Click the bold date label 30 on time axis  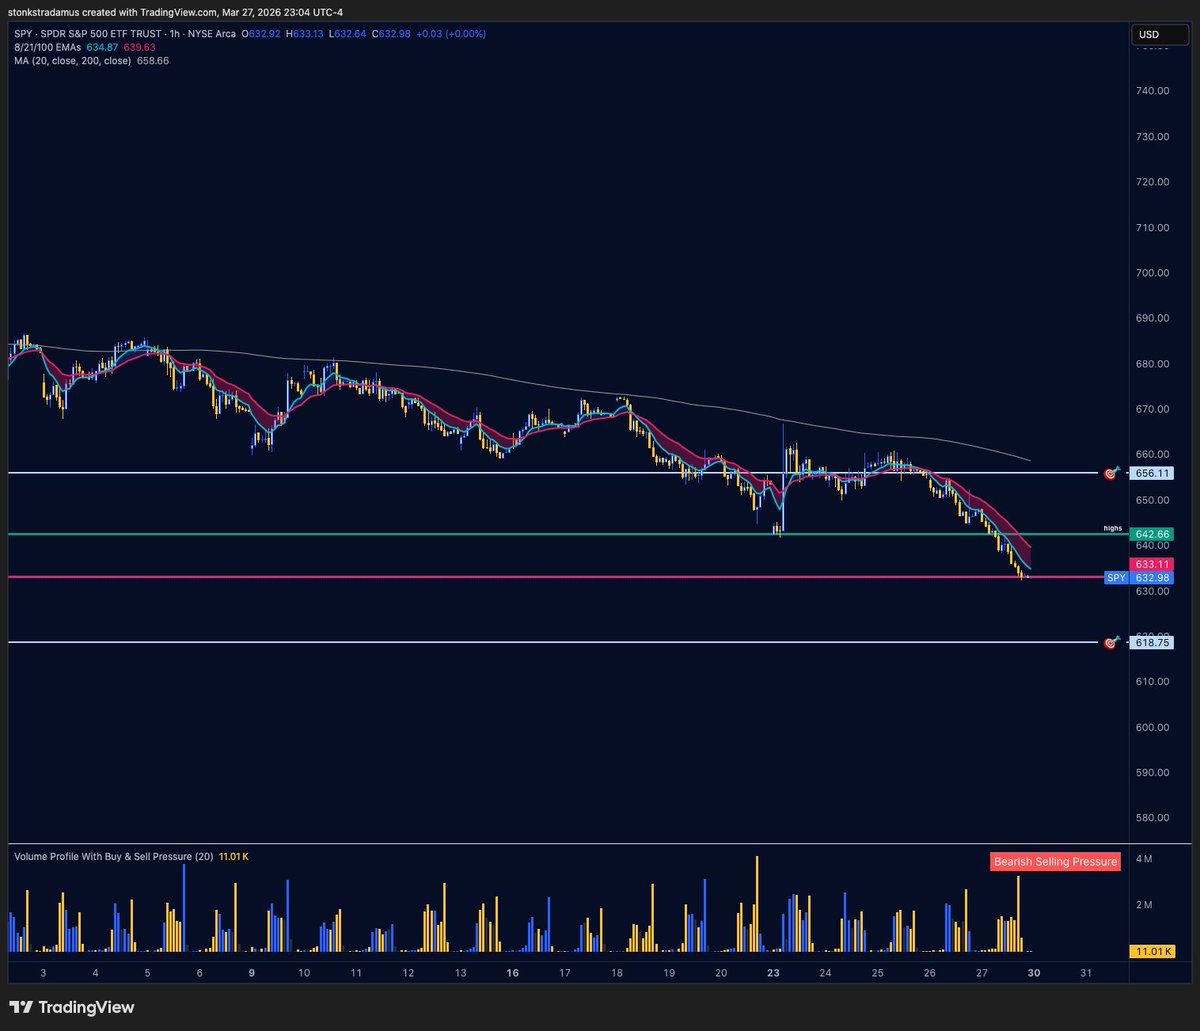1034,973
